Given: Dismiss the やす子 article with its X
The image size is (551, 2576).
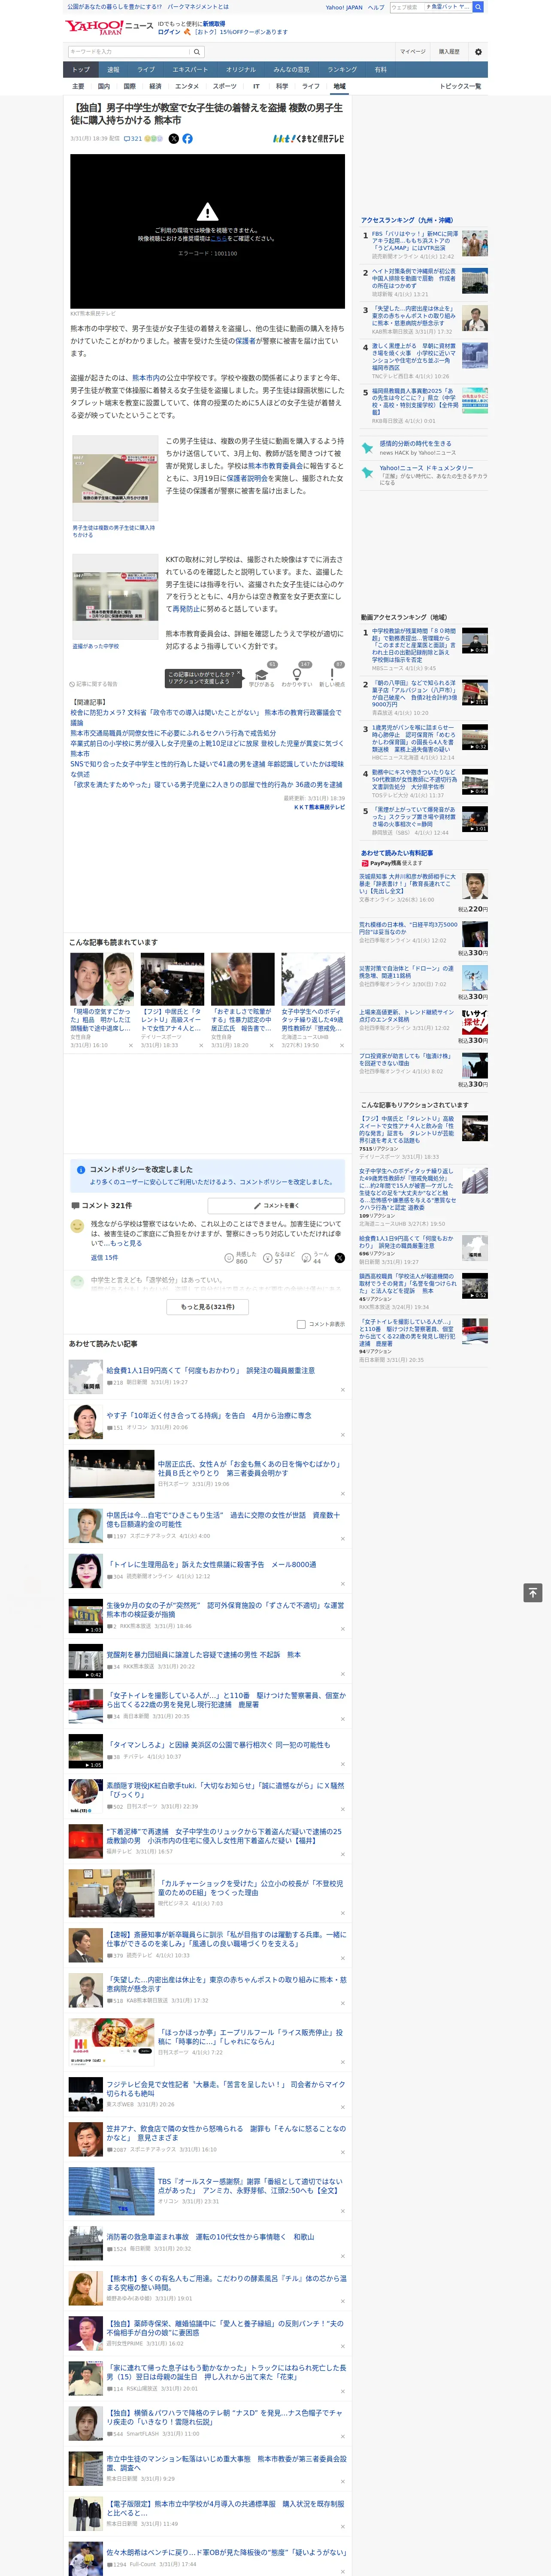Looking at the screenshot, I should click(x=342, y=1435).
